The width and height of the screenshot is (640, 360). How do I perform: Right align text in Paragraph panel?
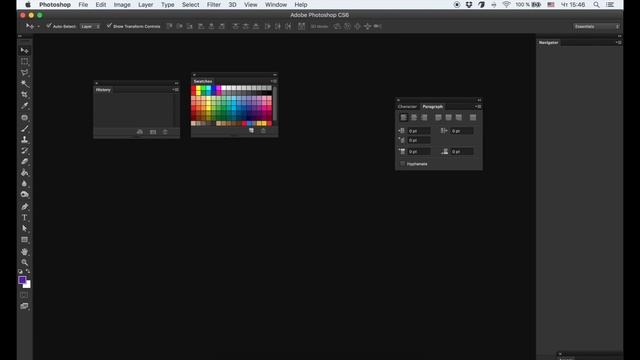[424, 118]
